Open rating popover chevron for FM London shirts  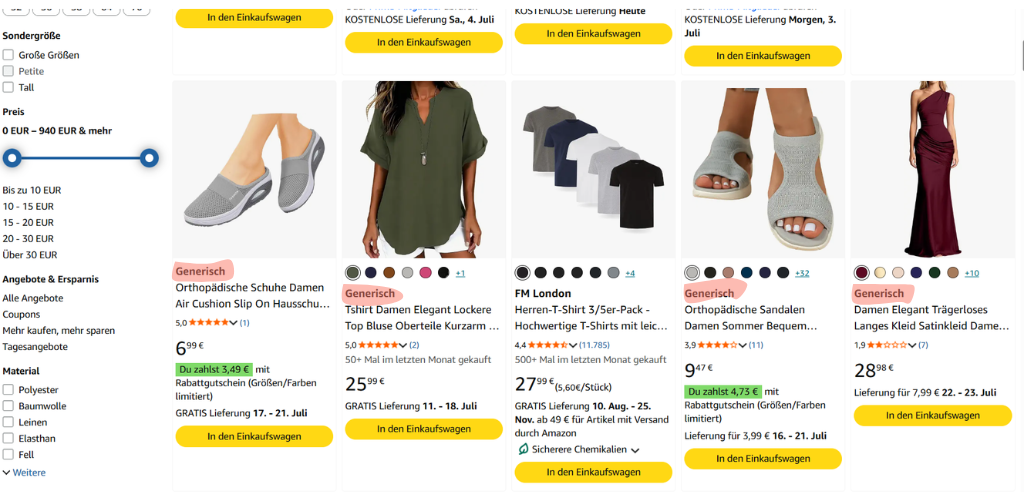[573, 345]
